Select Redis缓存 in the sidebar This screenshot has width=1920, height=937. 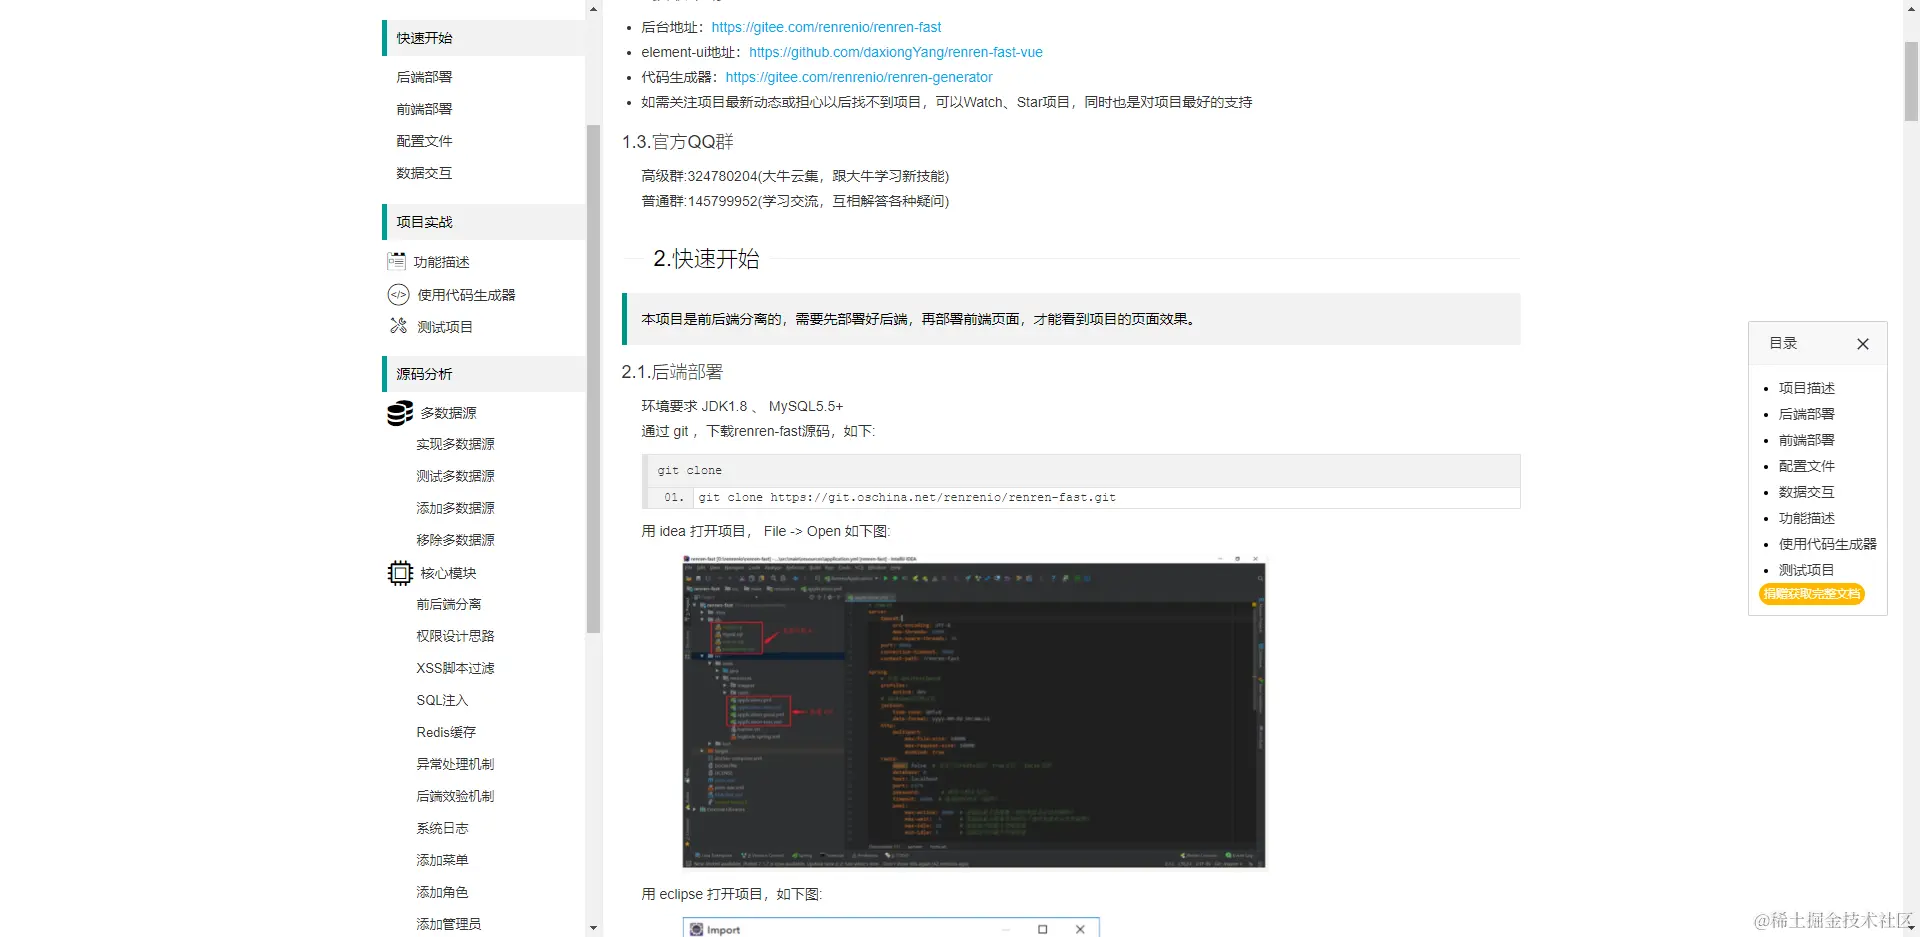tap(446, 732)
